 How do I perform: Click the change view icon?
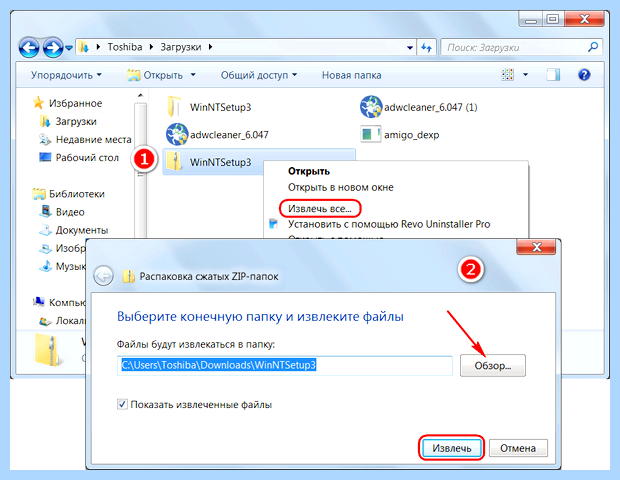[508, 74]
